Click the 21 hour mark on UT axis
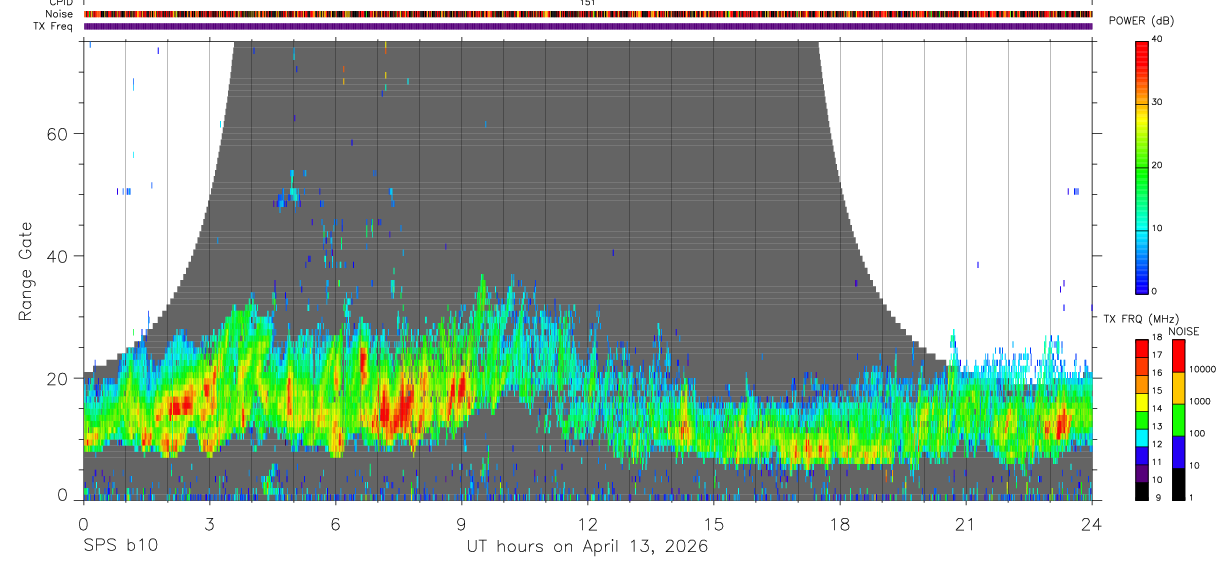The width and height of the screenshot is (1228, 567). pyautogui.click(x=966, y=523)
